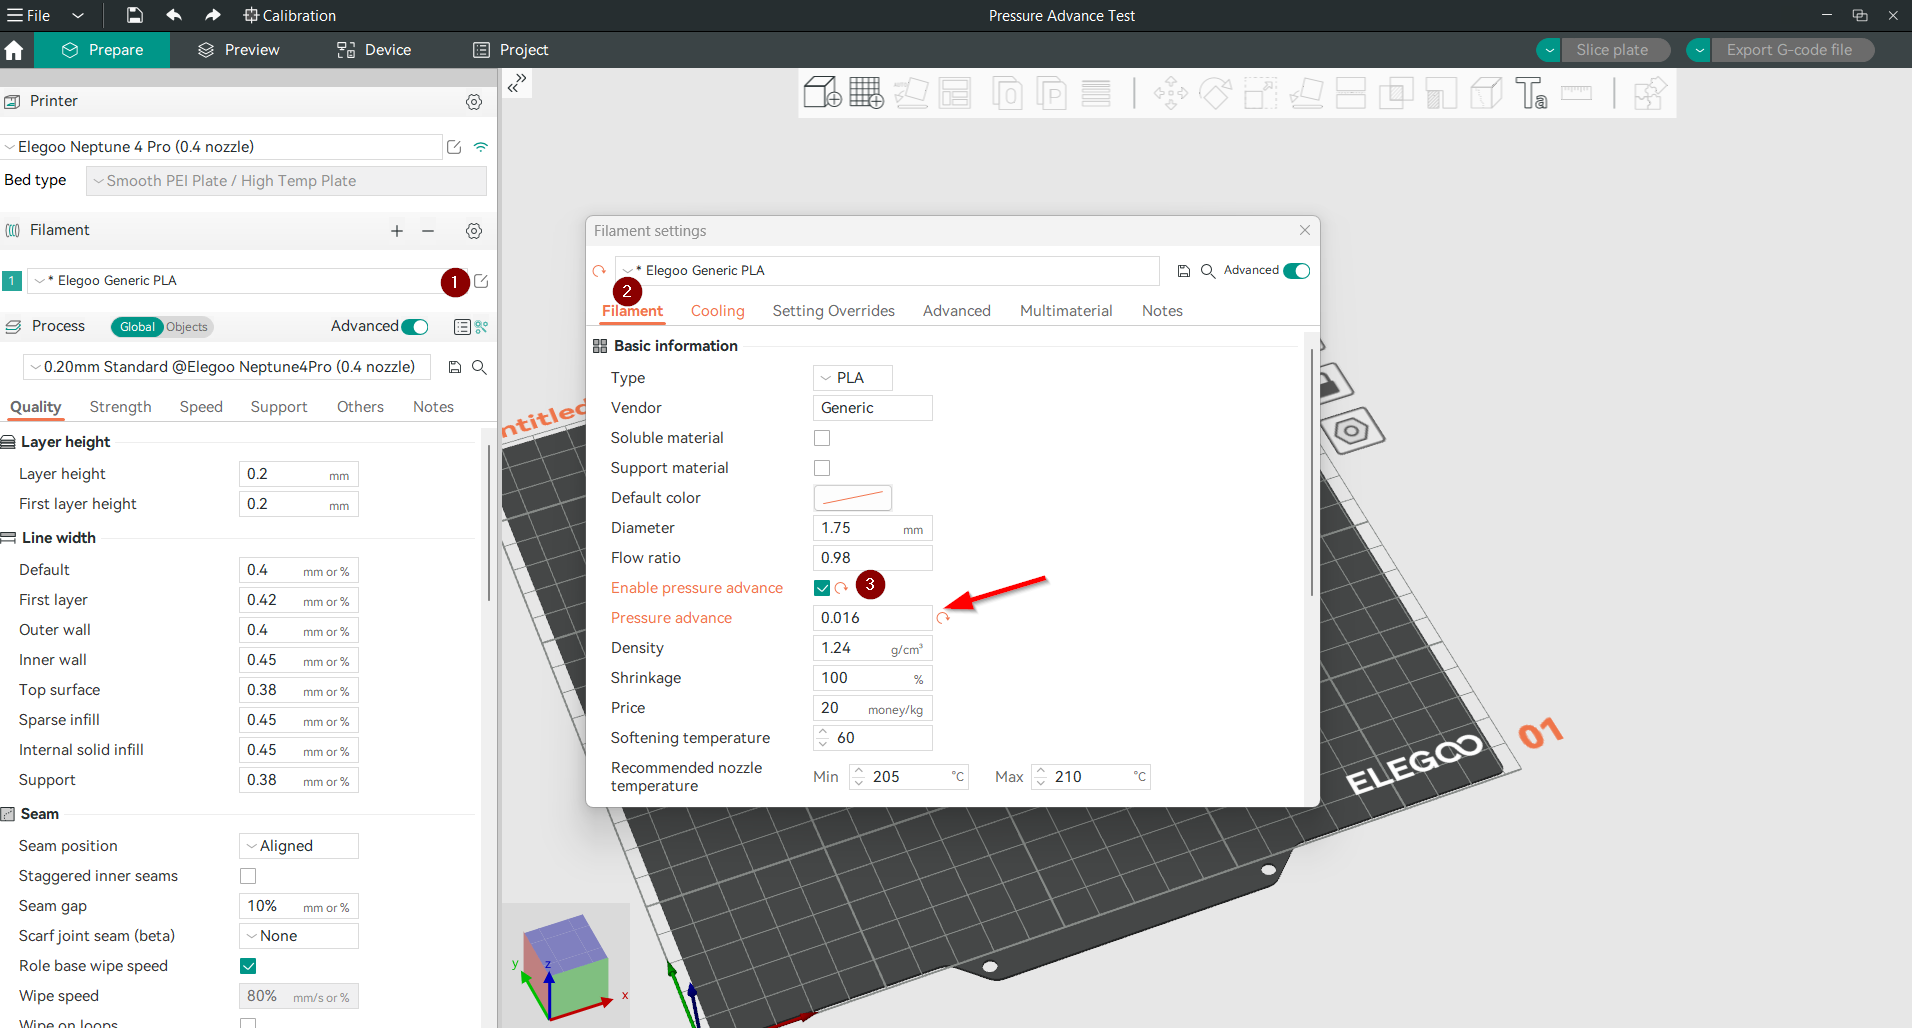Open the Strength process tab
Image resolution: width=1912 pixels, height=1028 pixels.
coord(120,407)
